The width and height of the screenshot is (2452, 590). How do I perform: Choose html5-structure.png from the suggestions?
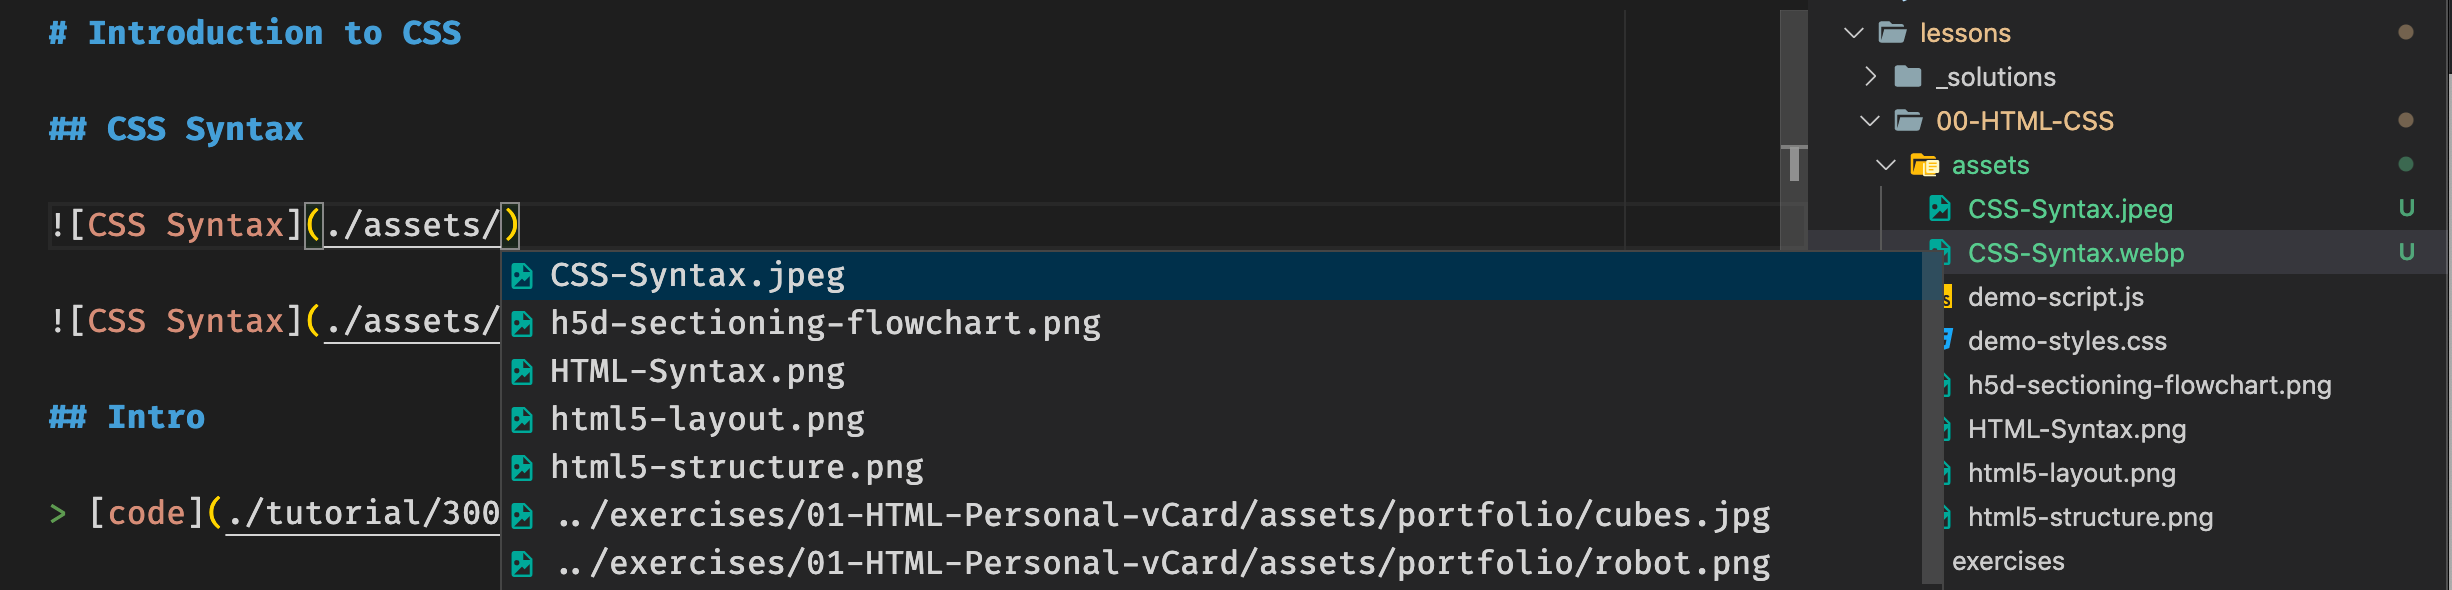pos(737,466)
